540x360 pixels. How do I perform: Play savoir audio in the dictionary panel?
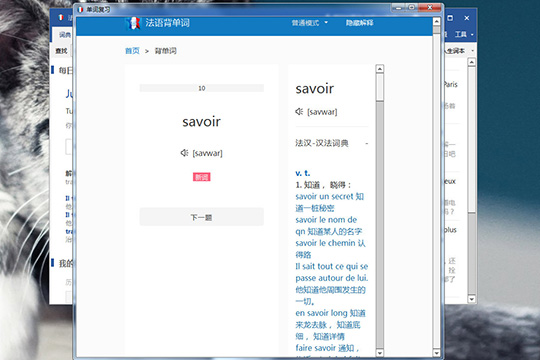[x=299, y=111]
